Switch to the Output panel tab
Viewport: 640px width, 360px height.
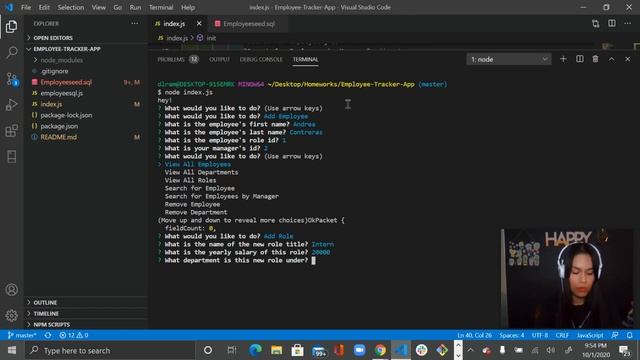[220, 60]
